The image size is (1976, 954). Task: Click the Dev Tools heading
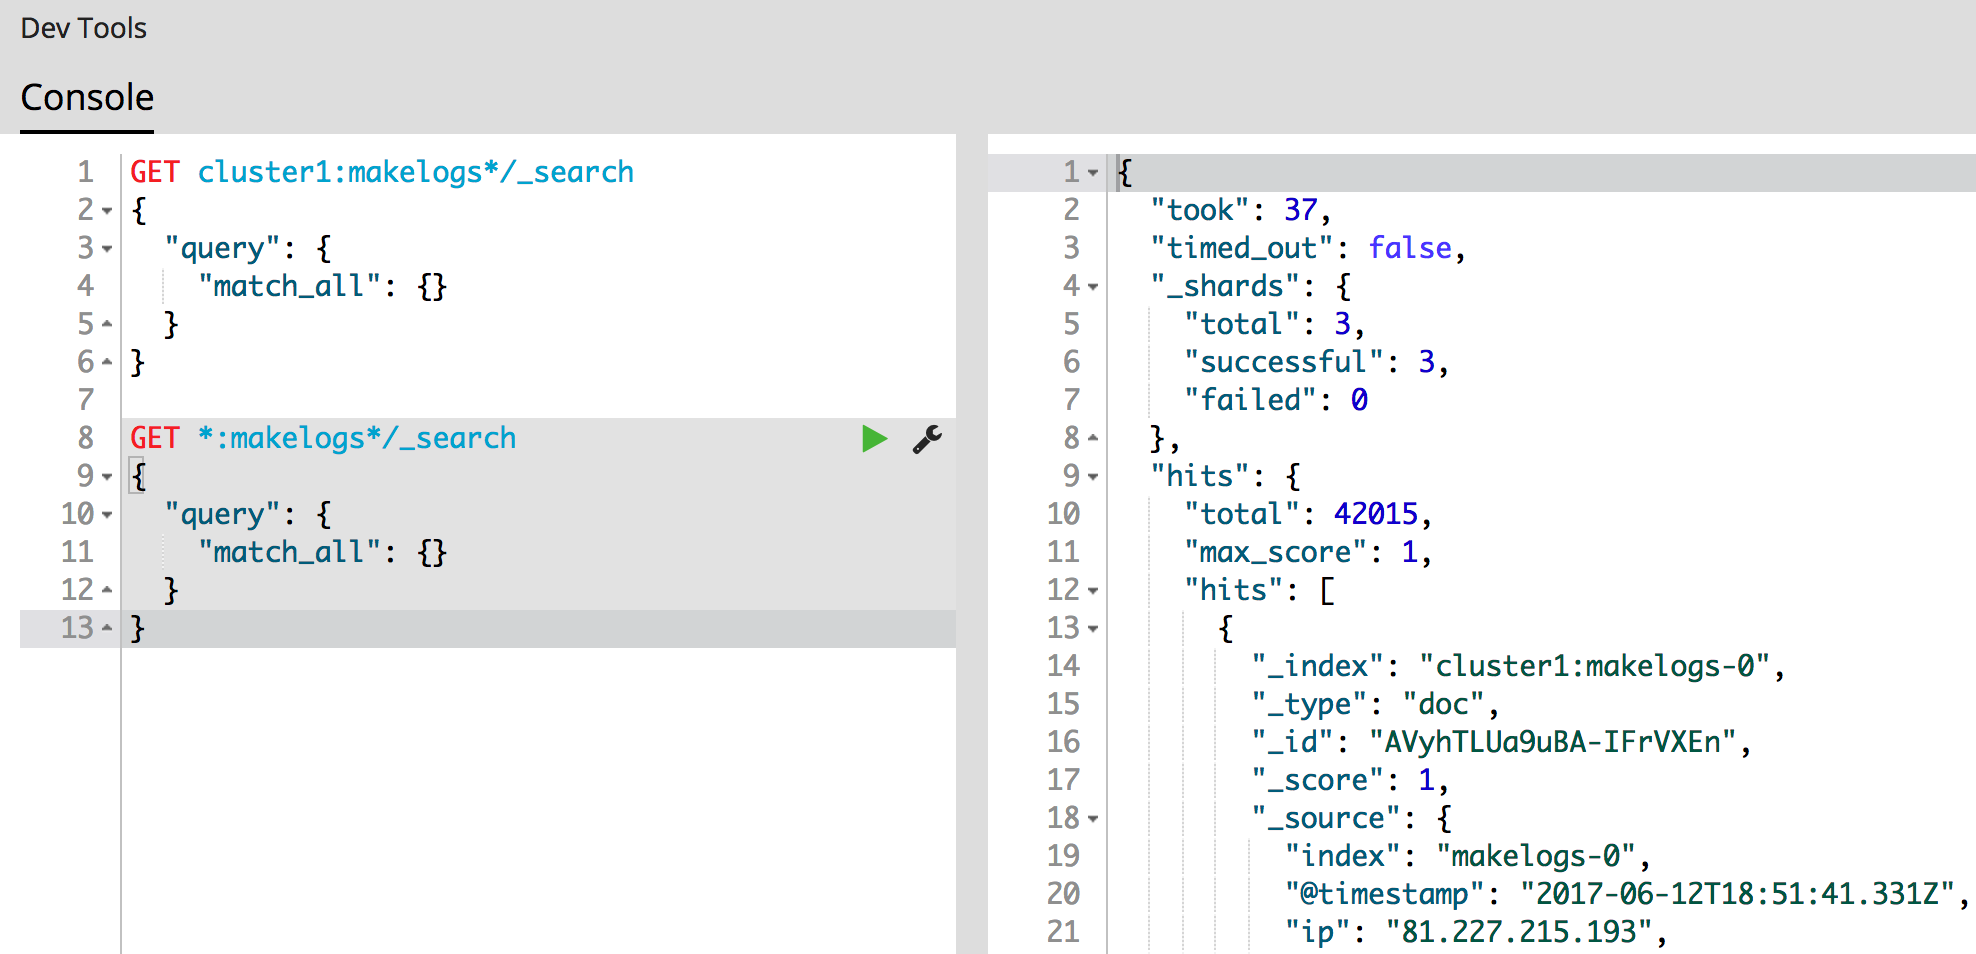[x=83, y=28]
